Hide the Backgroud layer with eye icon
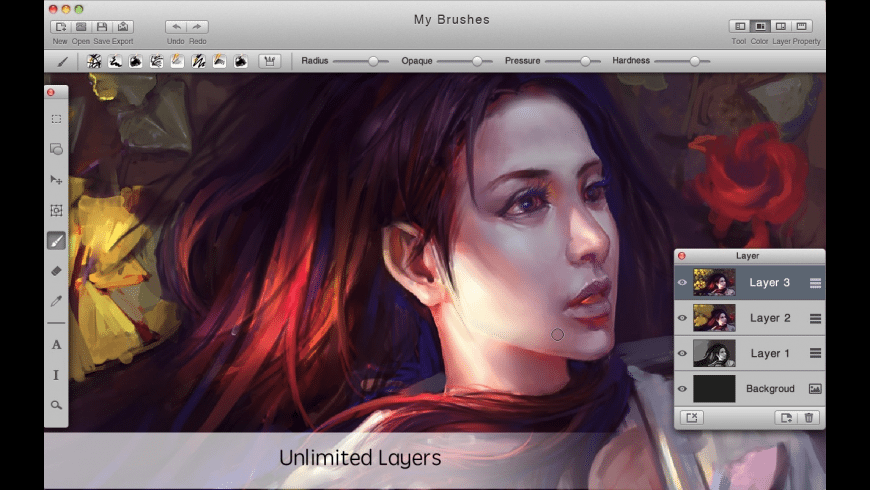870x490 pixels. pos(682,389)
